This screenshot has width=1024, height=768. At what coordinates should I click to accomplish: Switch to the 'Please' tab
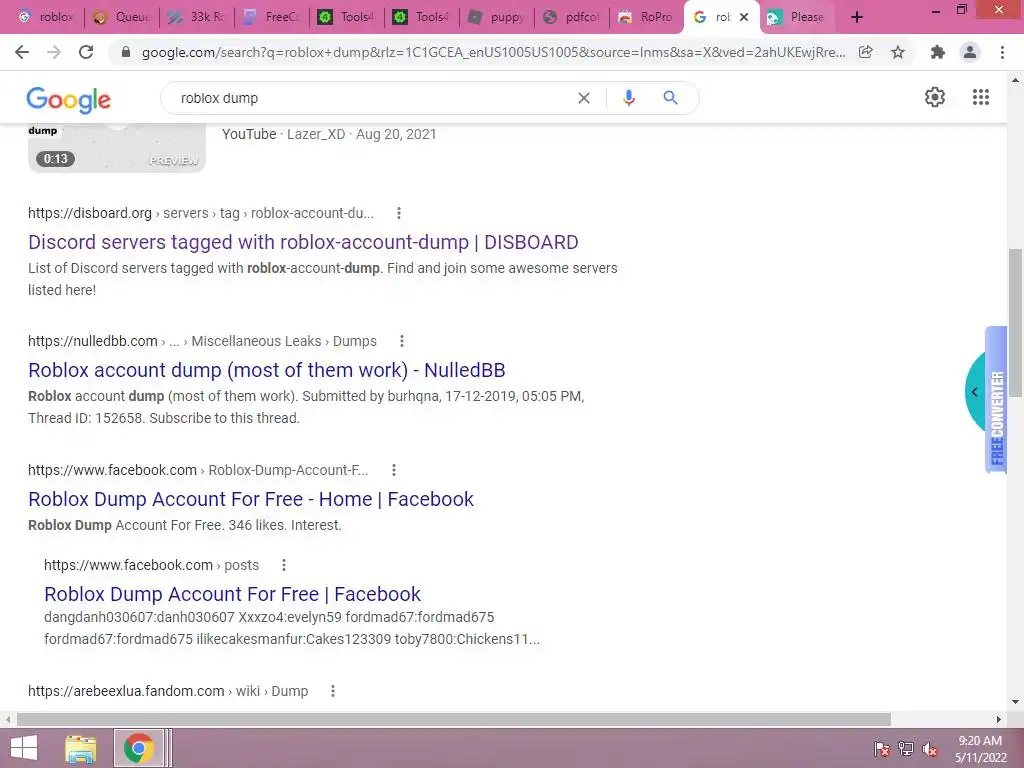pos(798,17)
